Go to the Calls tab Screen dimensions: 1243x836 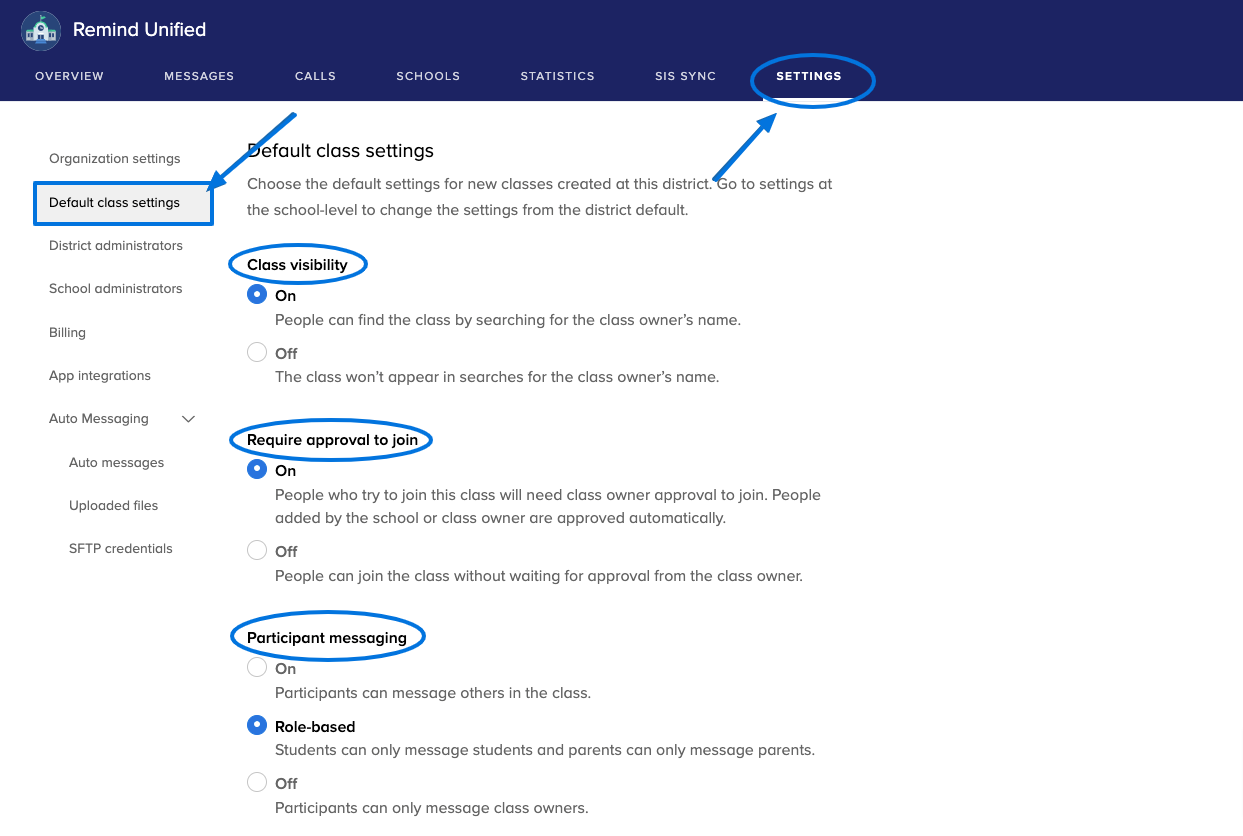pyautogui.click(x=315, y=76)
